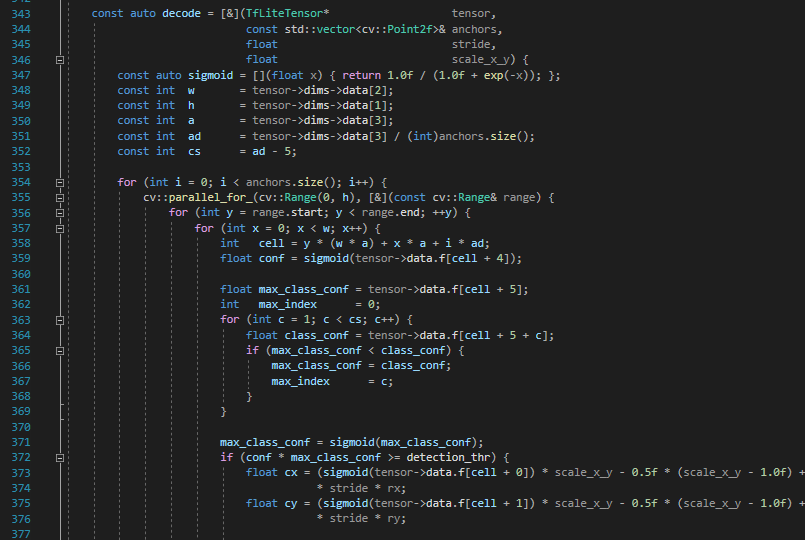Click 'max_index' declaration on line 362
Image resolution: width=805 pixels, height=540 pixels.
[x=288, y=304]
